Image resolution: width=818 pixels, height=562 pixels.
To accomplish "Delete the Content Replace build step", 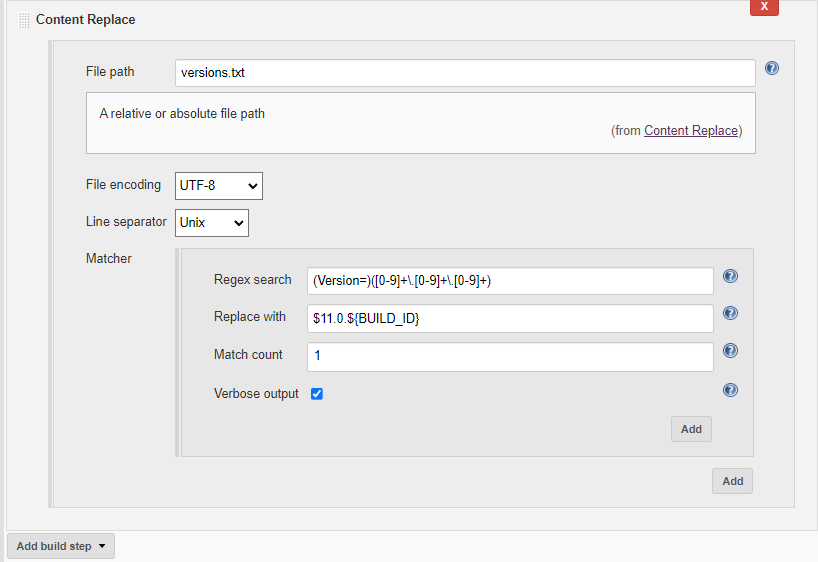I will 764,7.
